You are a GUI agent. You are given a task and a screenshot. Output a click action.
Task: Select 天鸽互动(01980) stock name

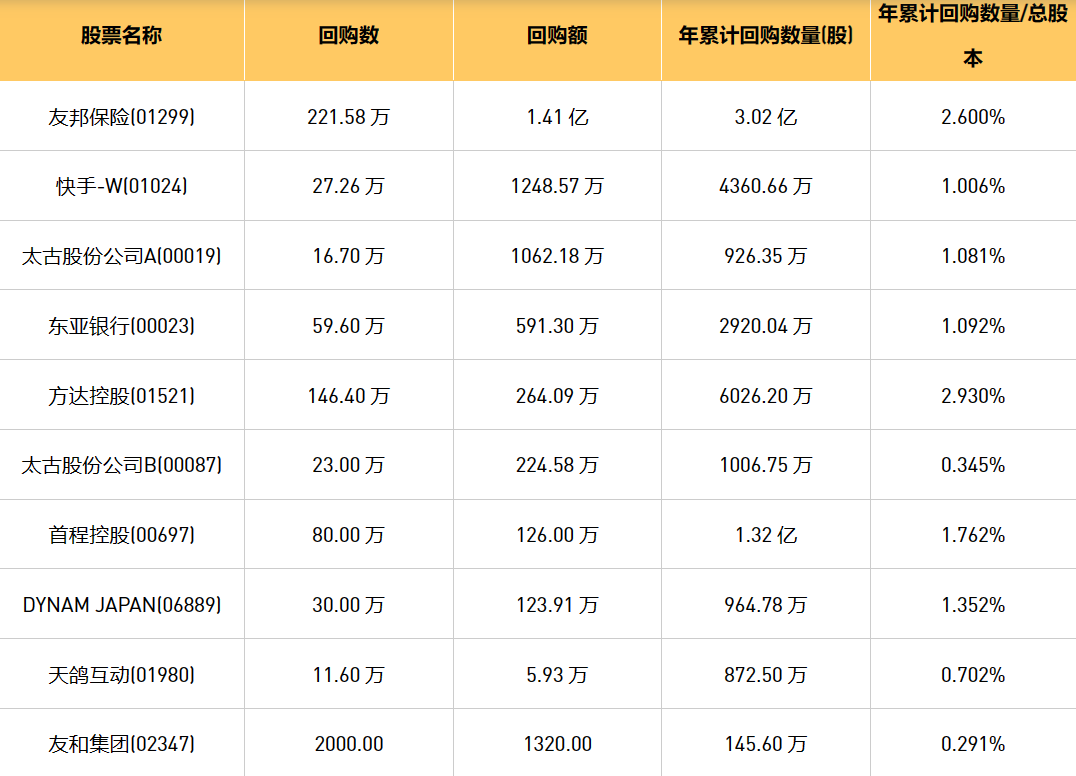[121, 675]
